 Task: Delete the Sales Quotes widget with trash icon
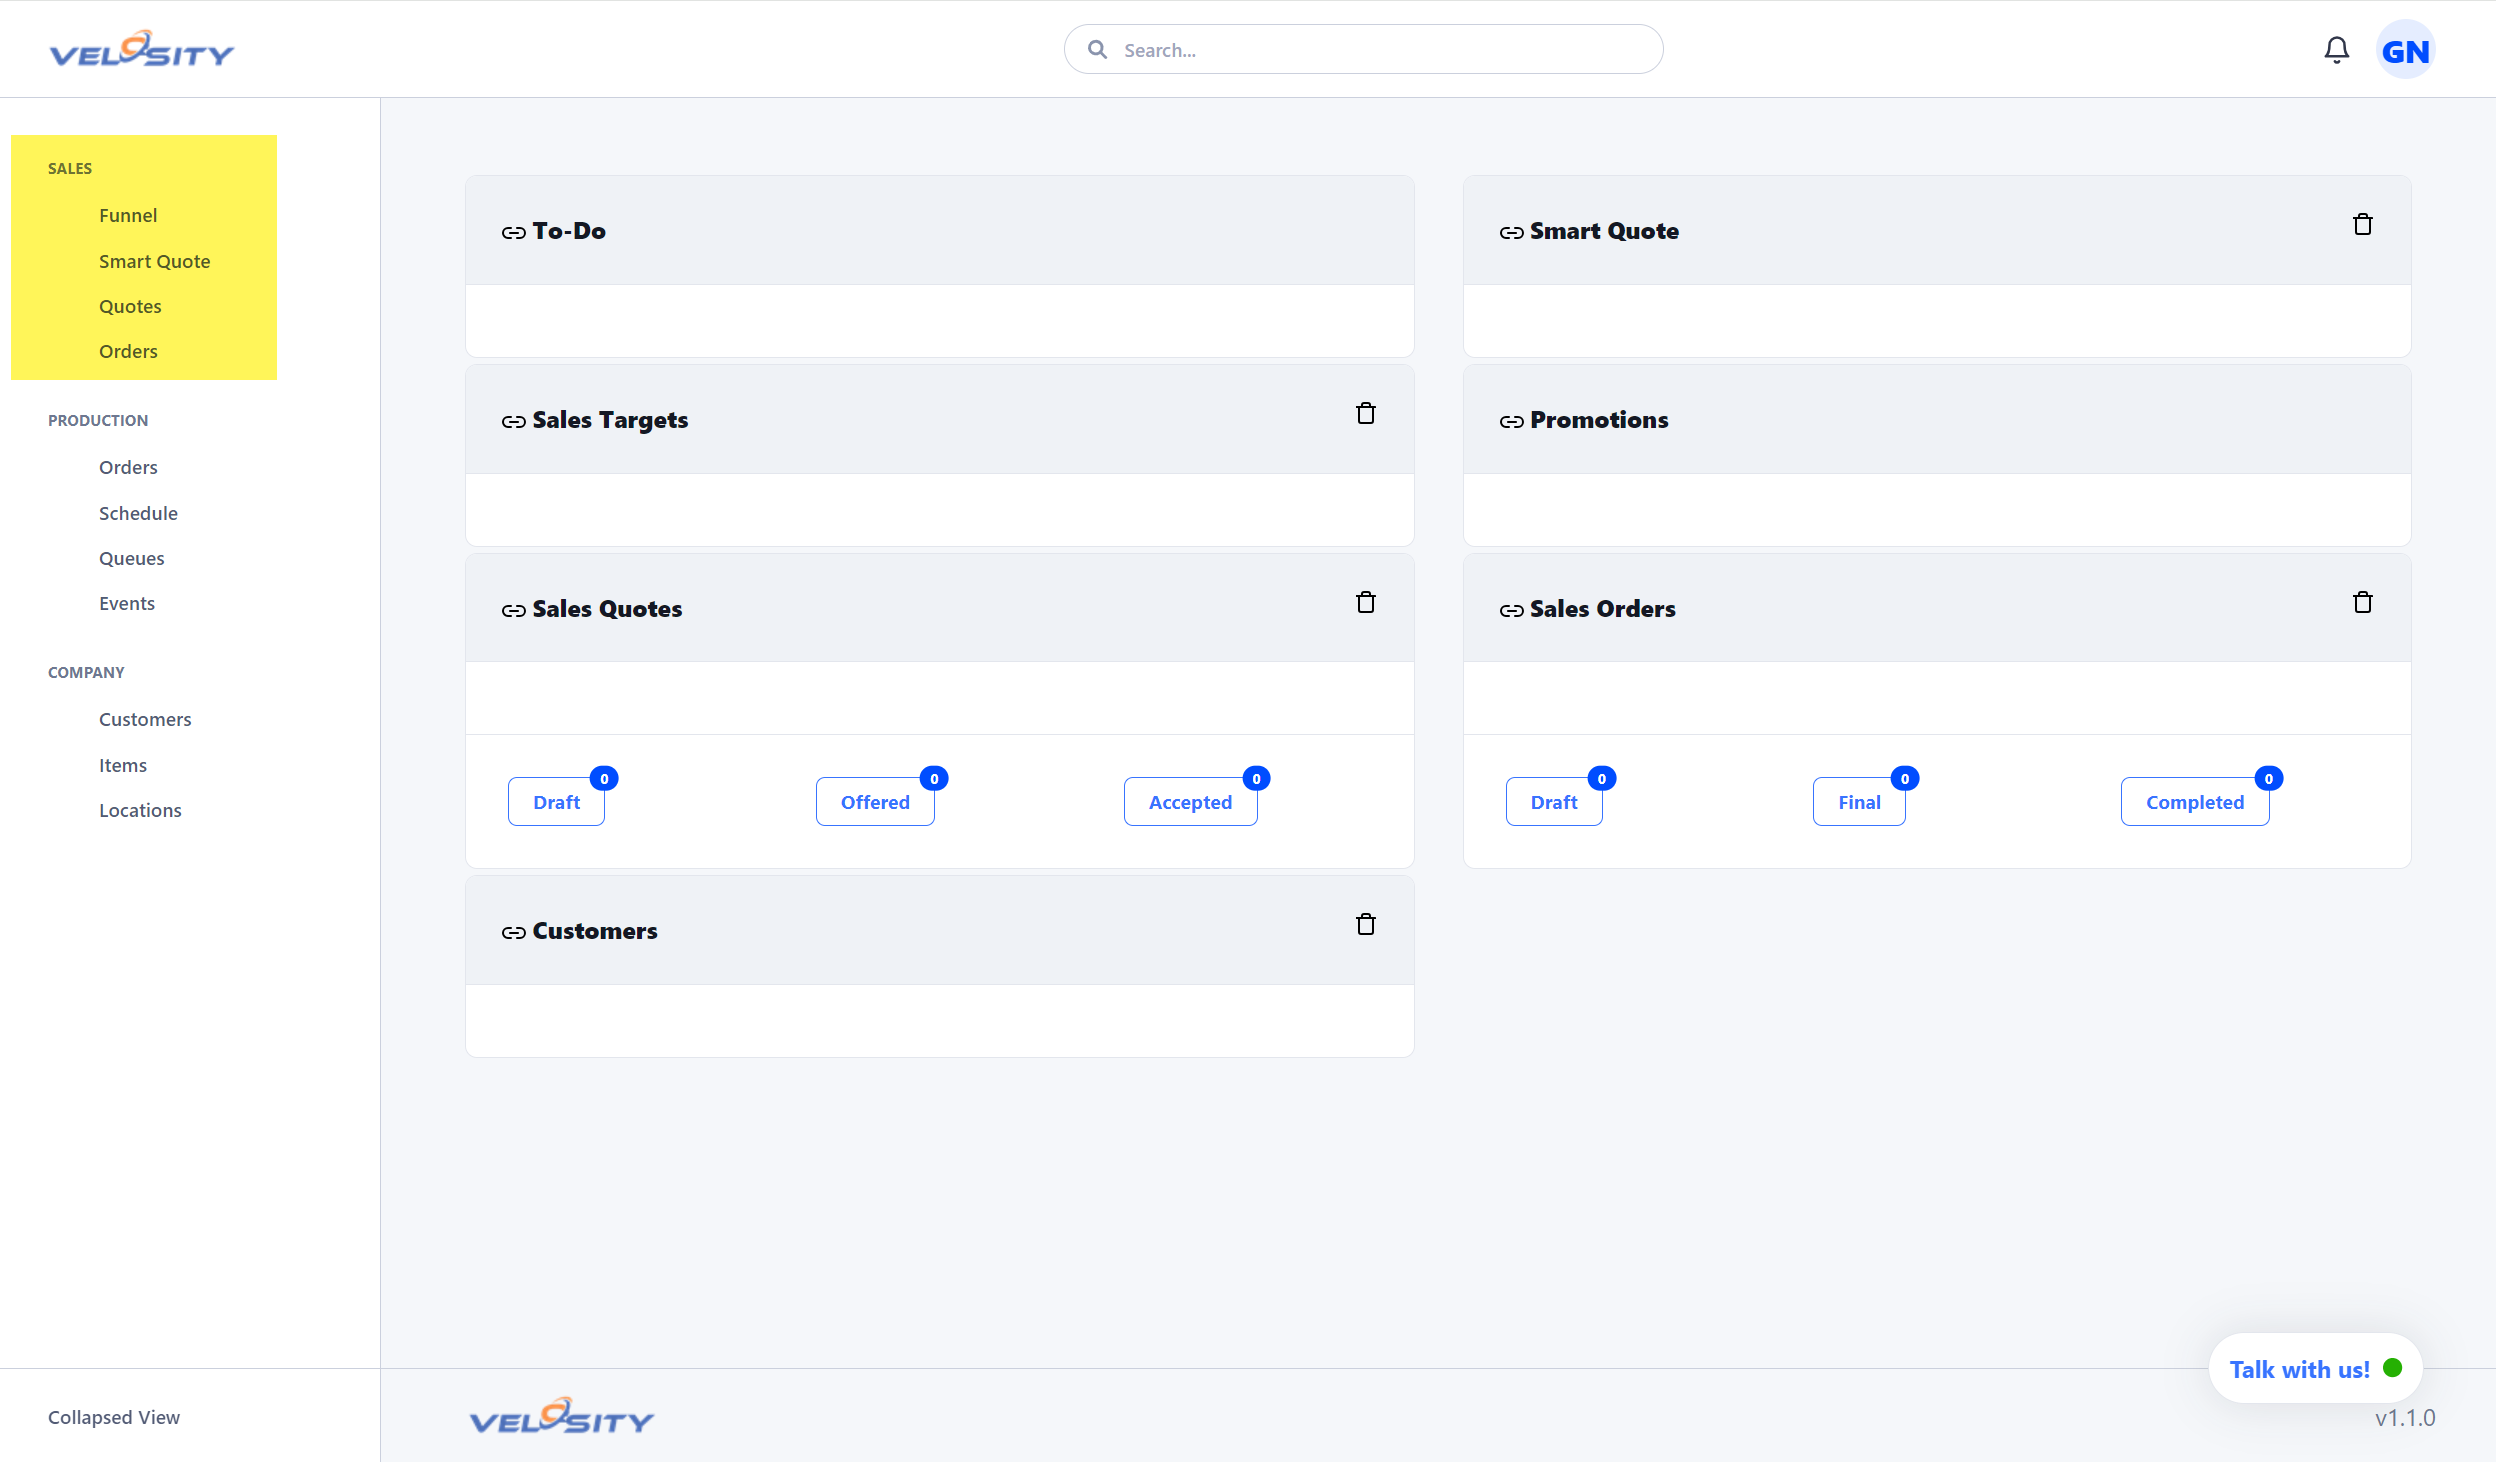pyautogui.click(x=1365, y=602)
